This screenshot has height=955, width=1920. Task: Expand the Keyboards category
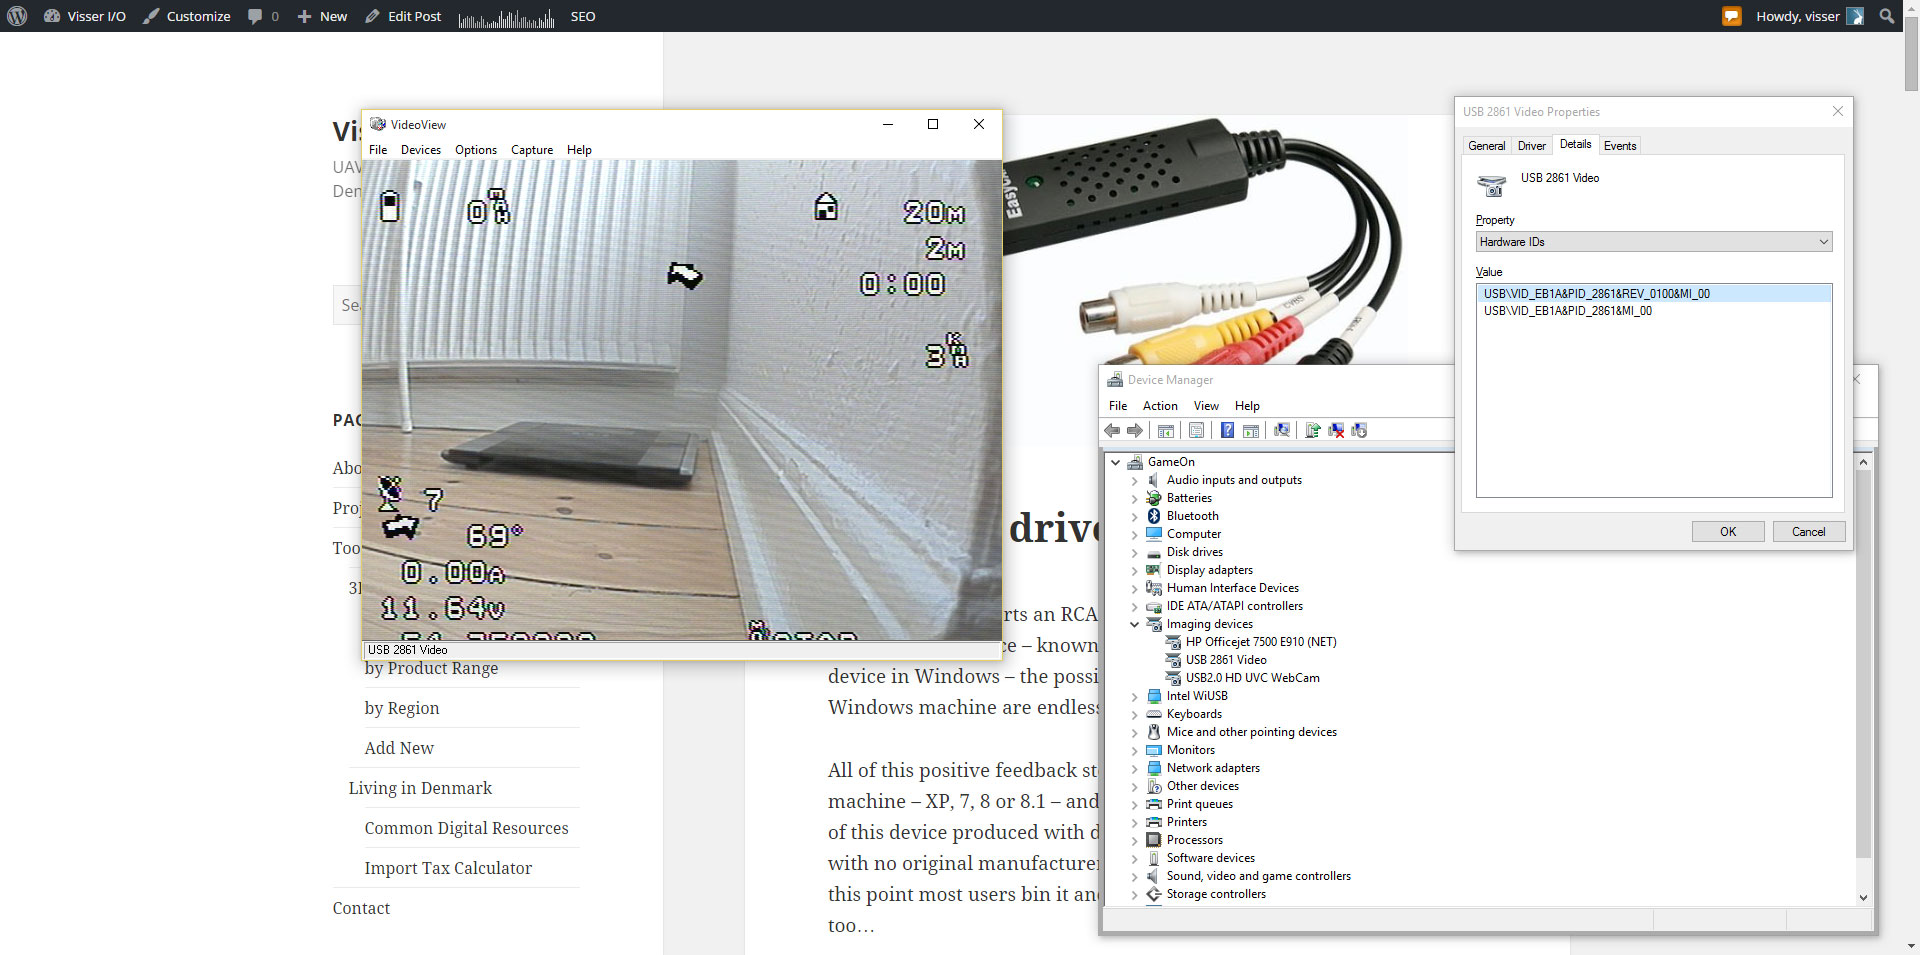click(1135, 714)
